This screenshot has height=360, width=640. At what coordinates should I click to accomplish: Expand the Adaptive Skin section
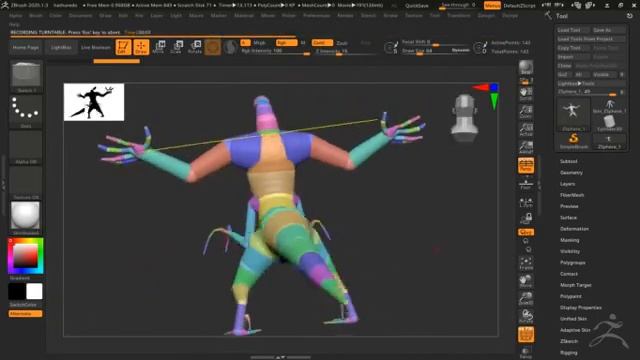click(x=575, y=330)
